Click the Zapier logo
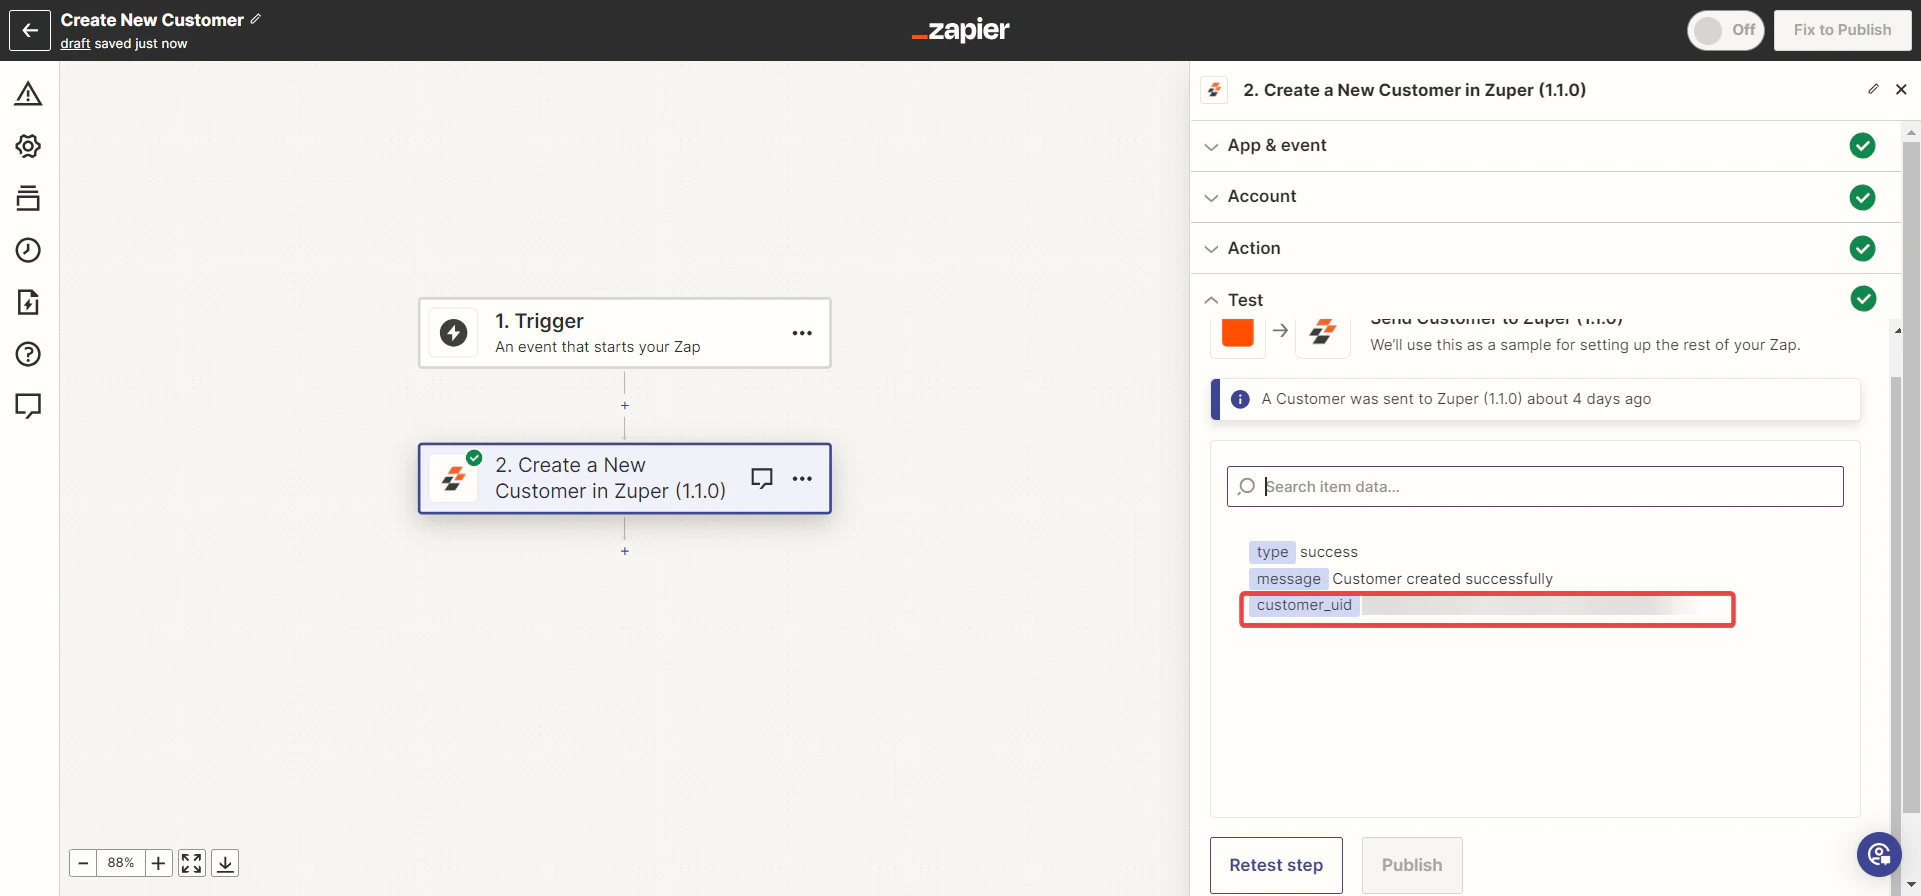This screenshot has width=1921, height=896. 960,30
